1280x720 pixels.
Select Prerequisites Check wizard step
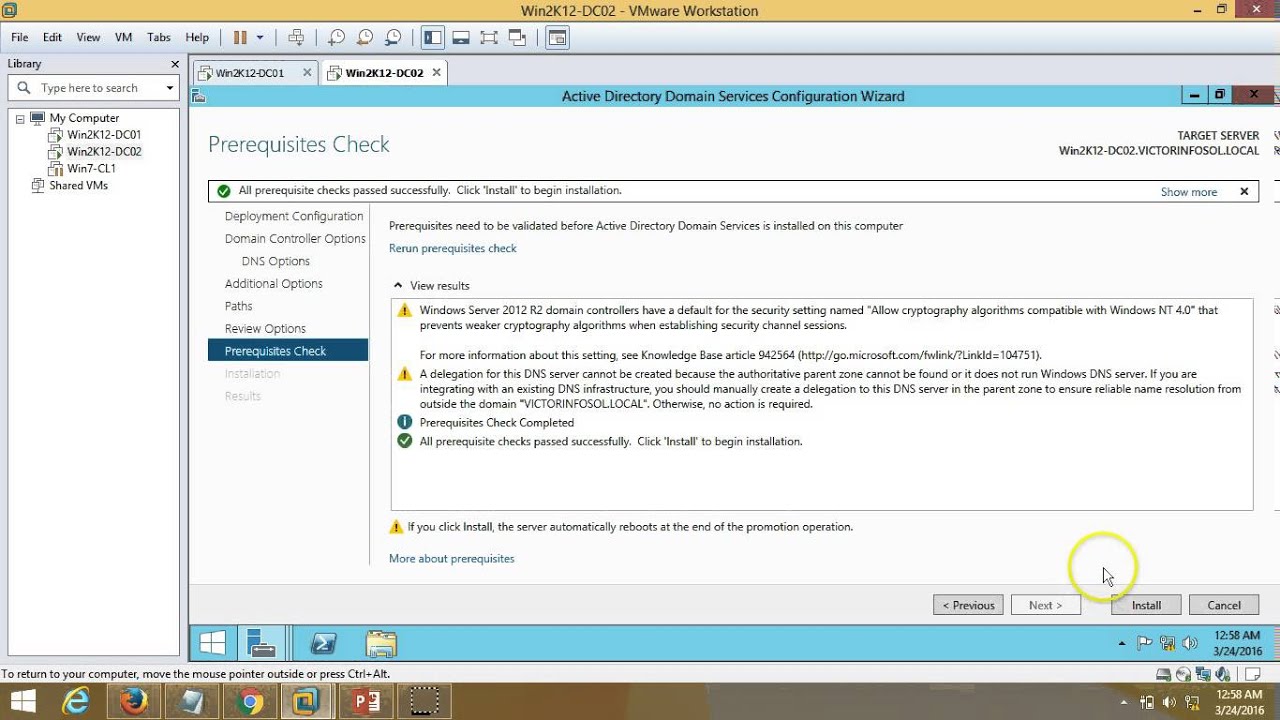click(288, 351)
